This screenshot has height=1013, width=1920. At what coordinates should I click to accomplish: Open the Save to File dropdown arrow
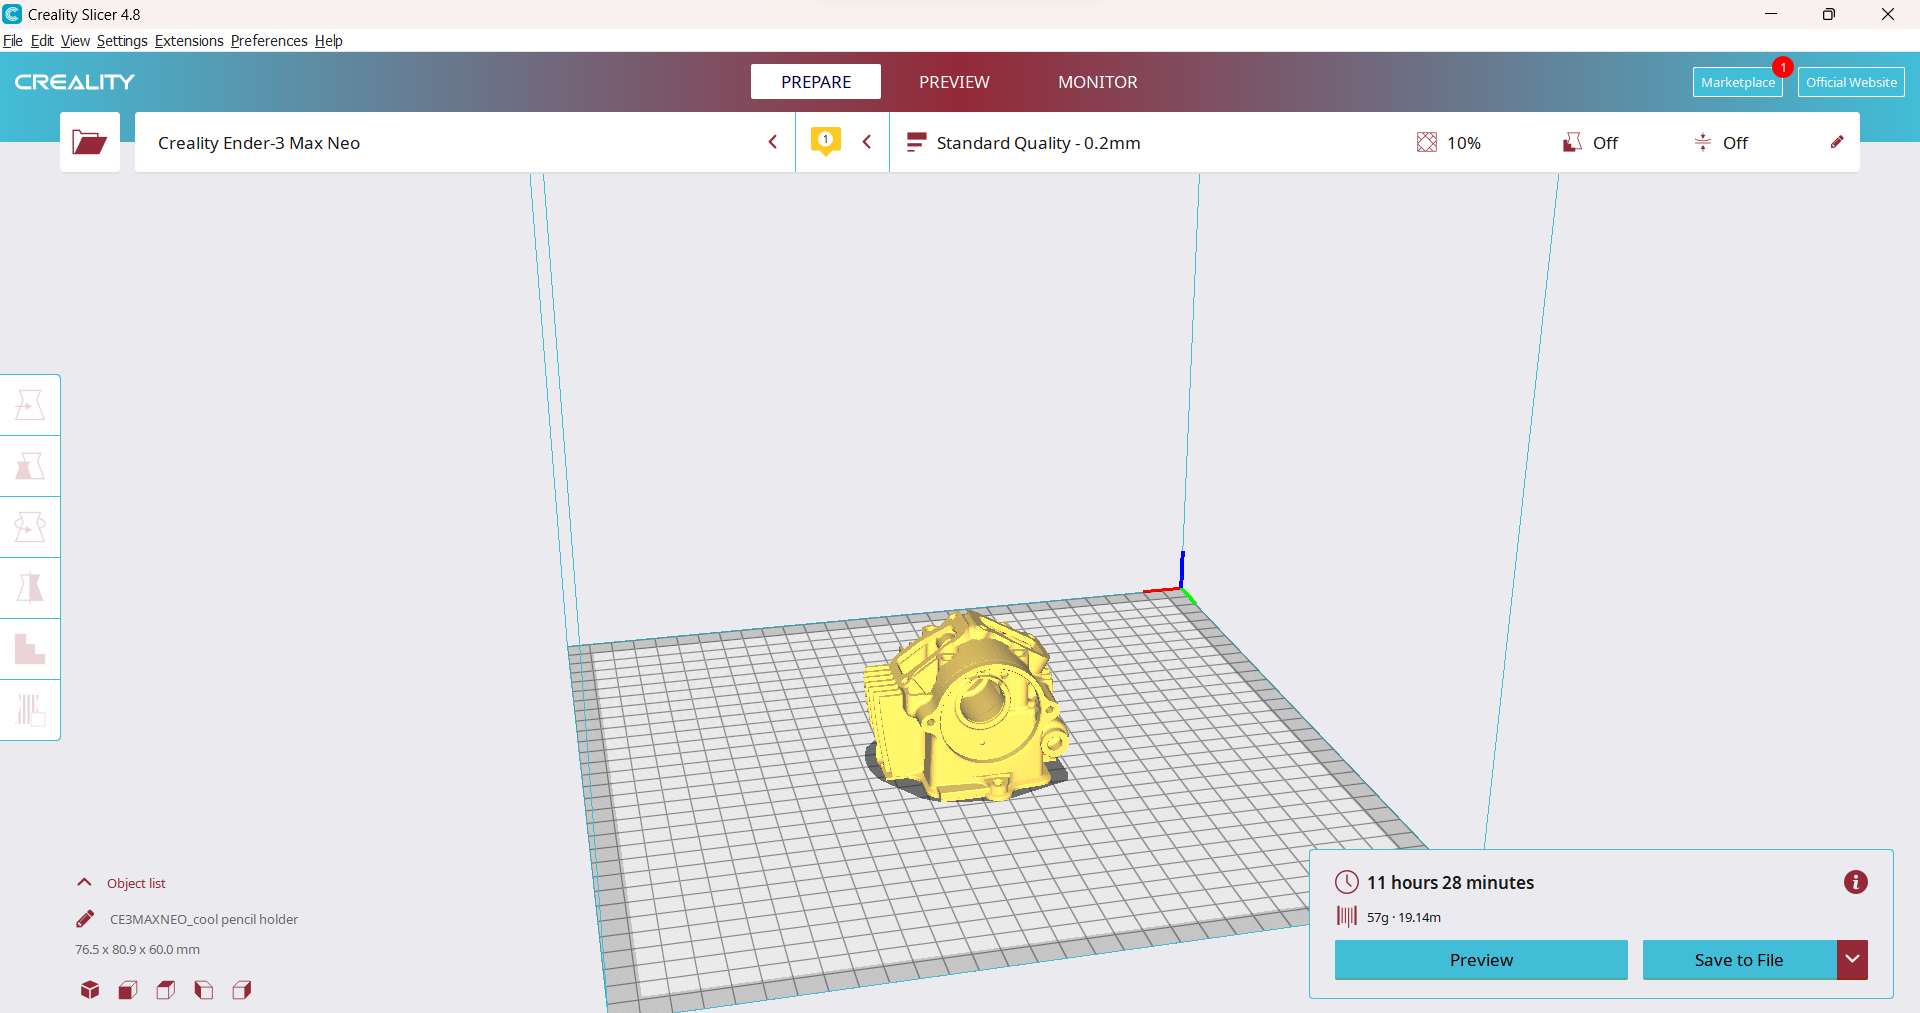(x=1852, y=960)
